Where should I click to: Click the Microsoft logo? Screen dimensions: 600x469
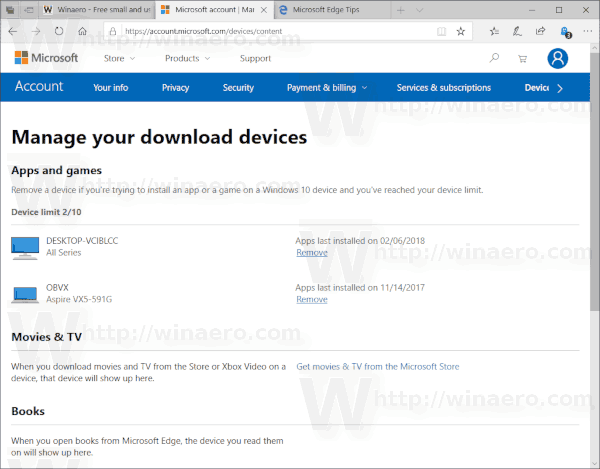pos(46,58)
